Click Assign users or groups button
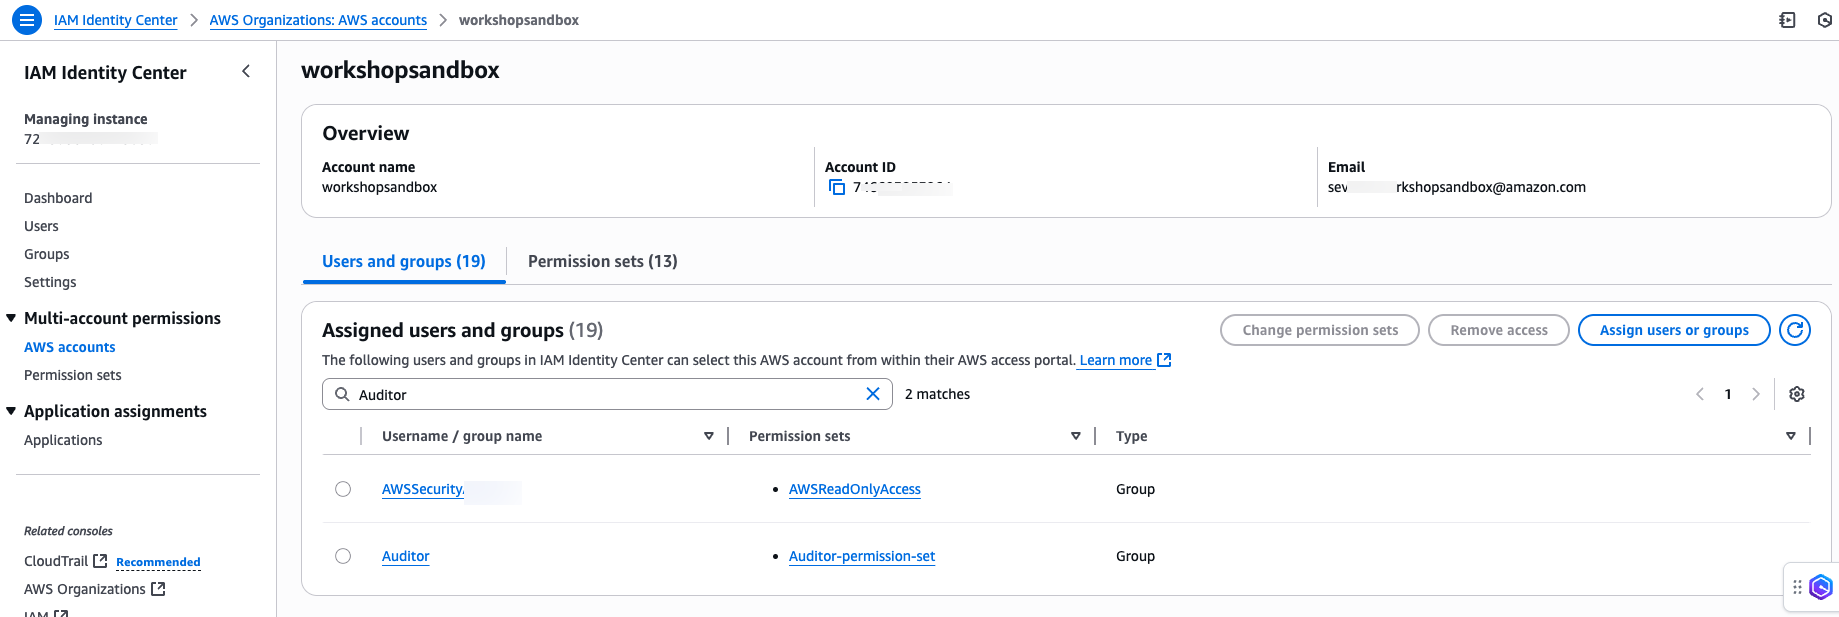This screenshot has width=1839, height=617. 1673,330
